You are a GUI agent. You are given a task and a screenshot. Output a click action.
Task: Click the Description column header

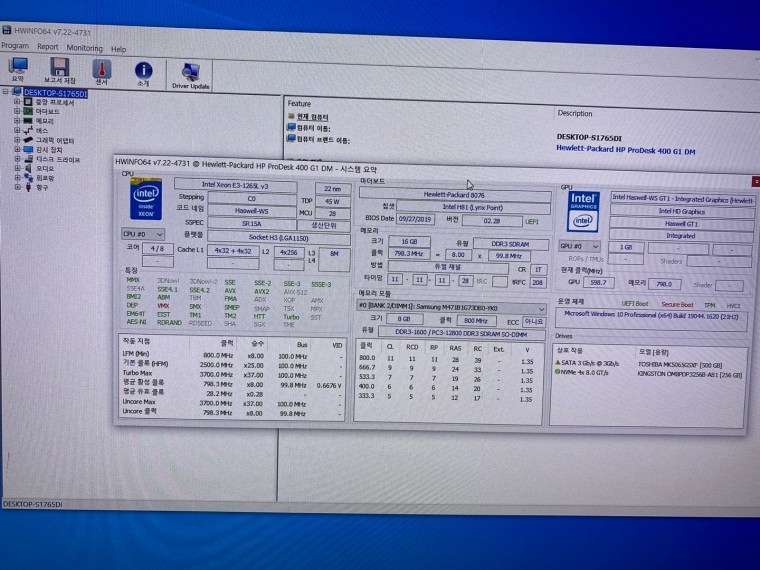tap(575, 113)
